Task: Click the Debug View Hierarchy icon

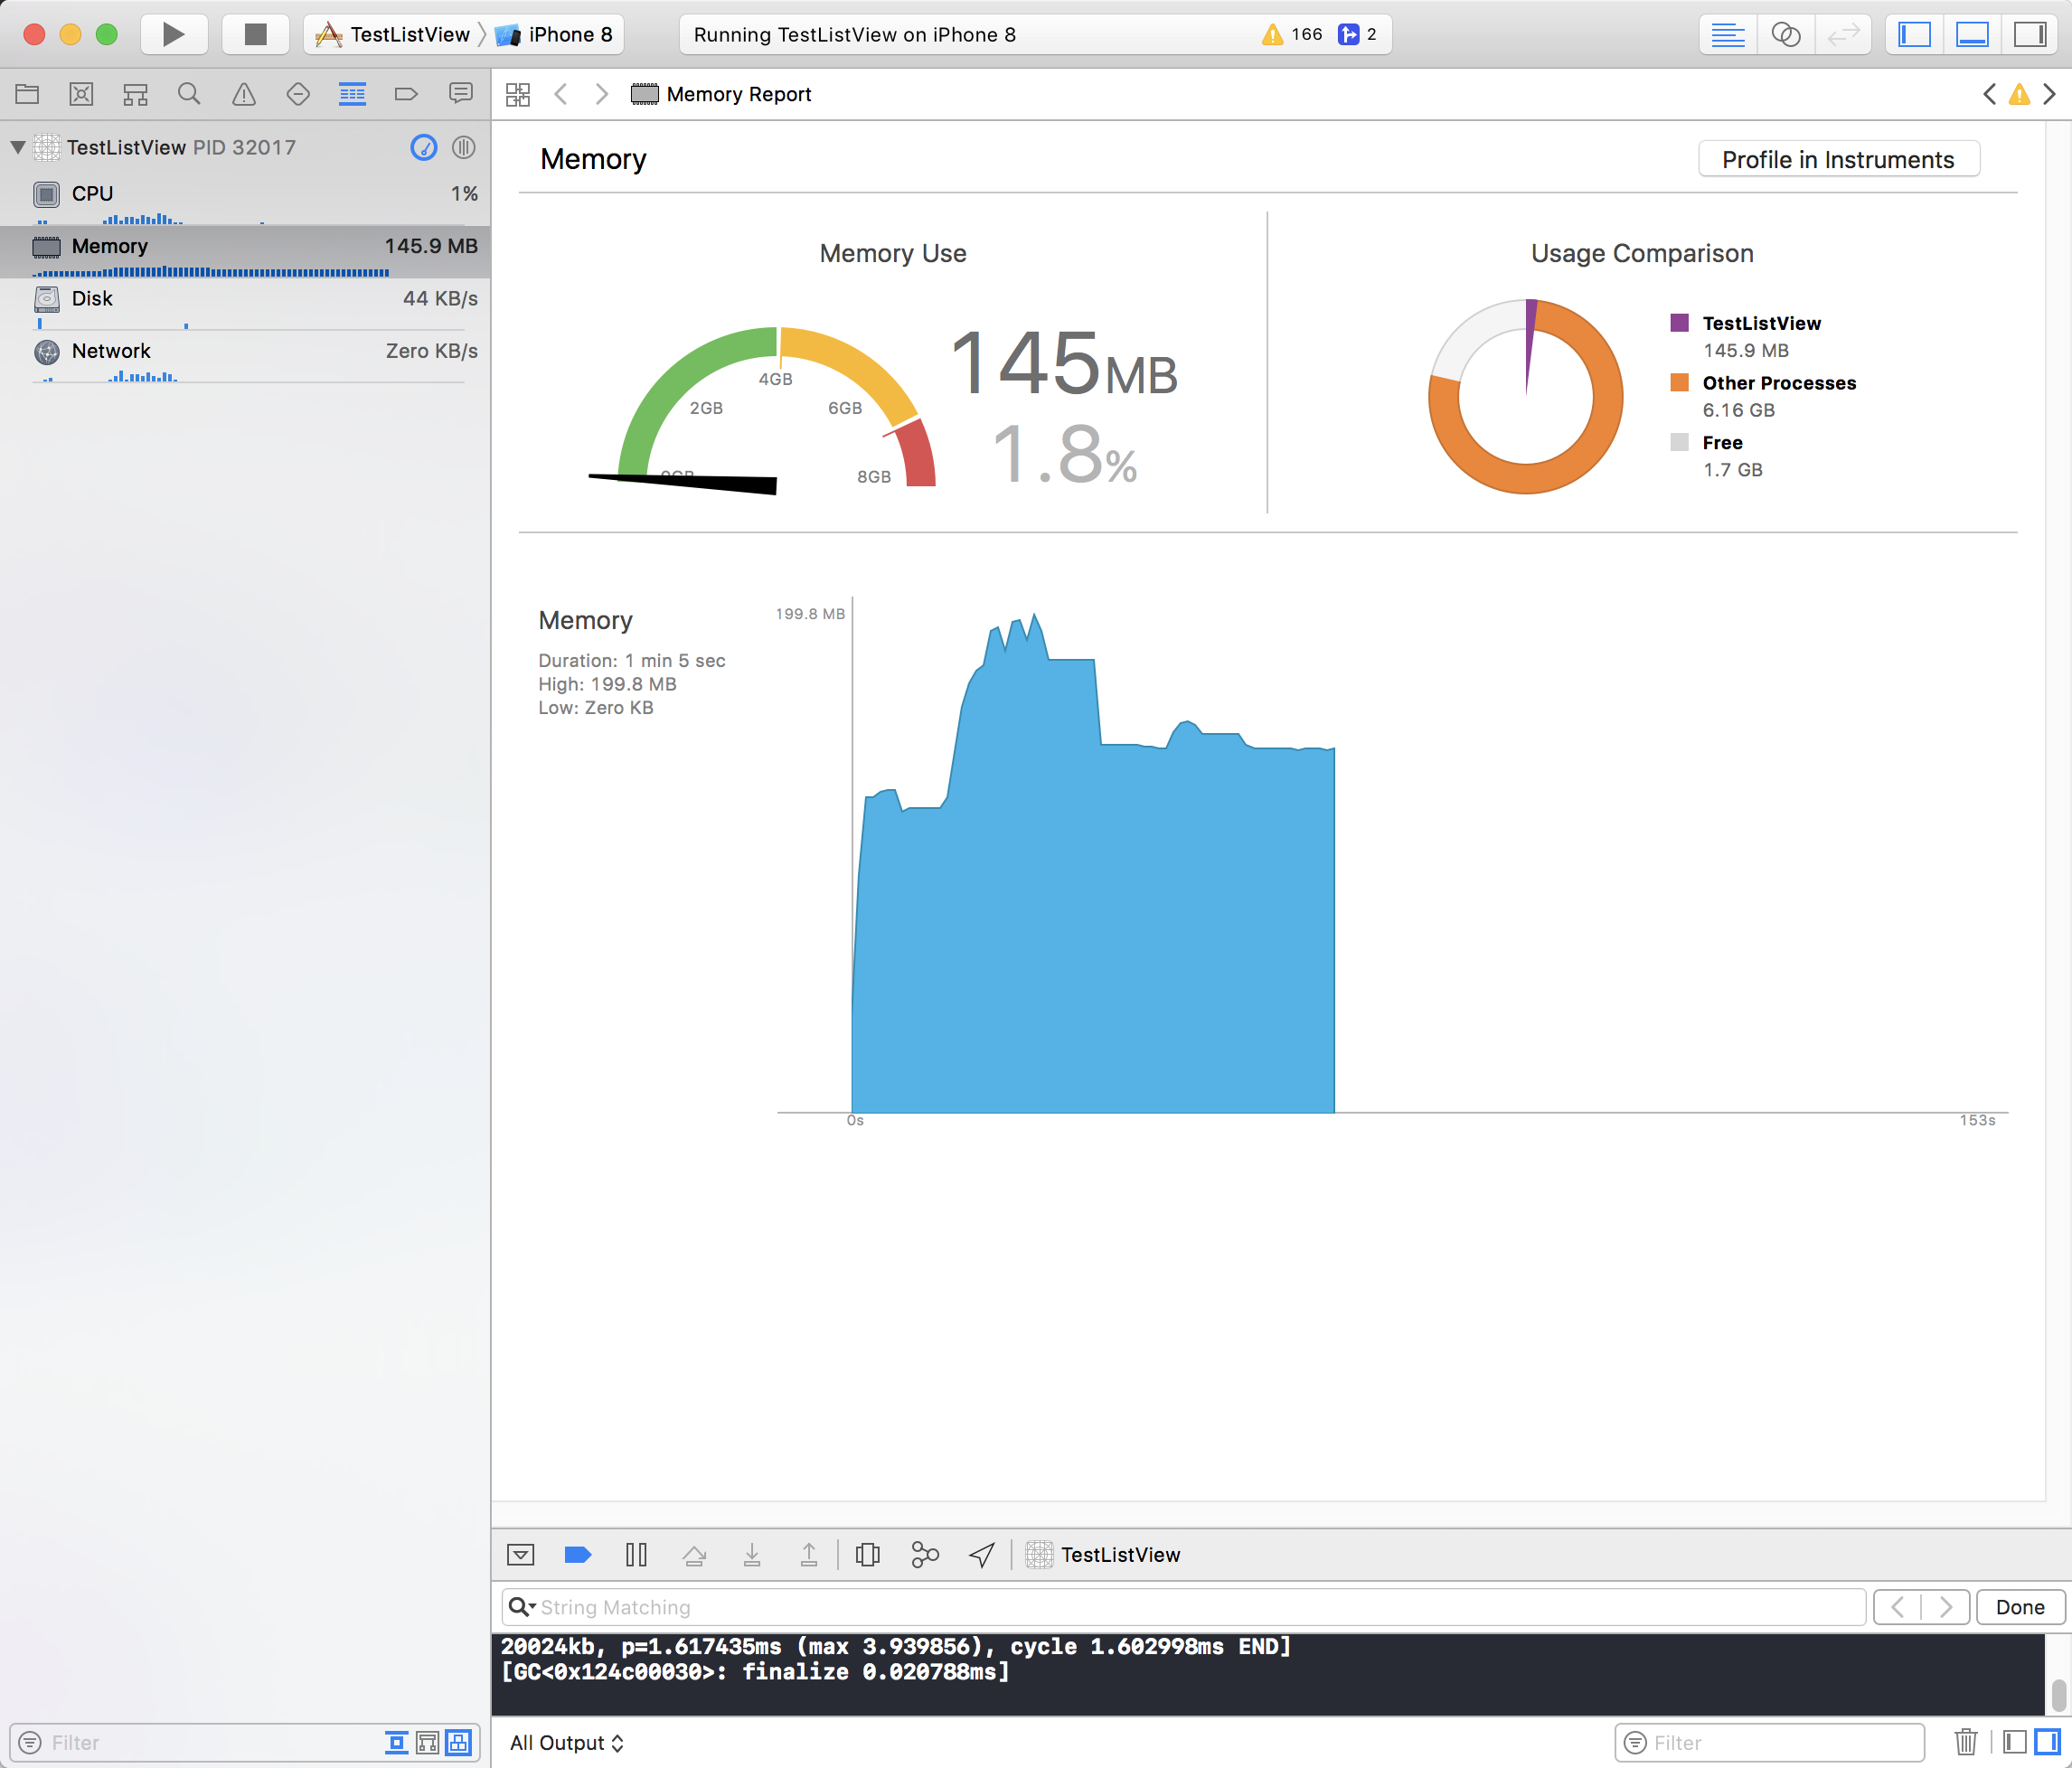Action: click(x=867, y=1554)
